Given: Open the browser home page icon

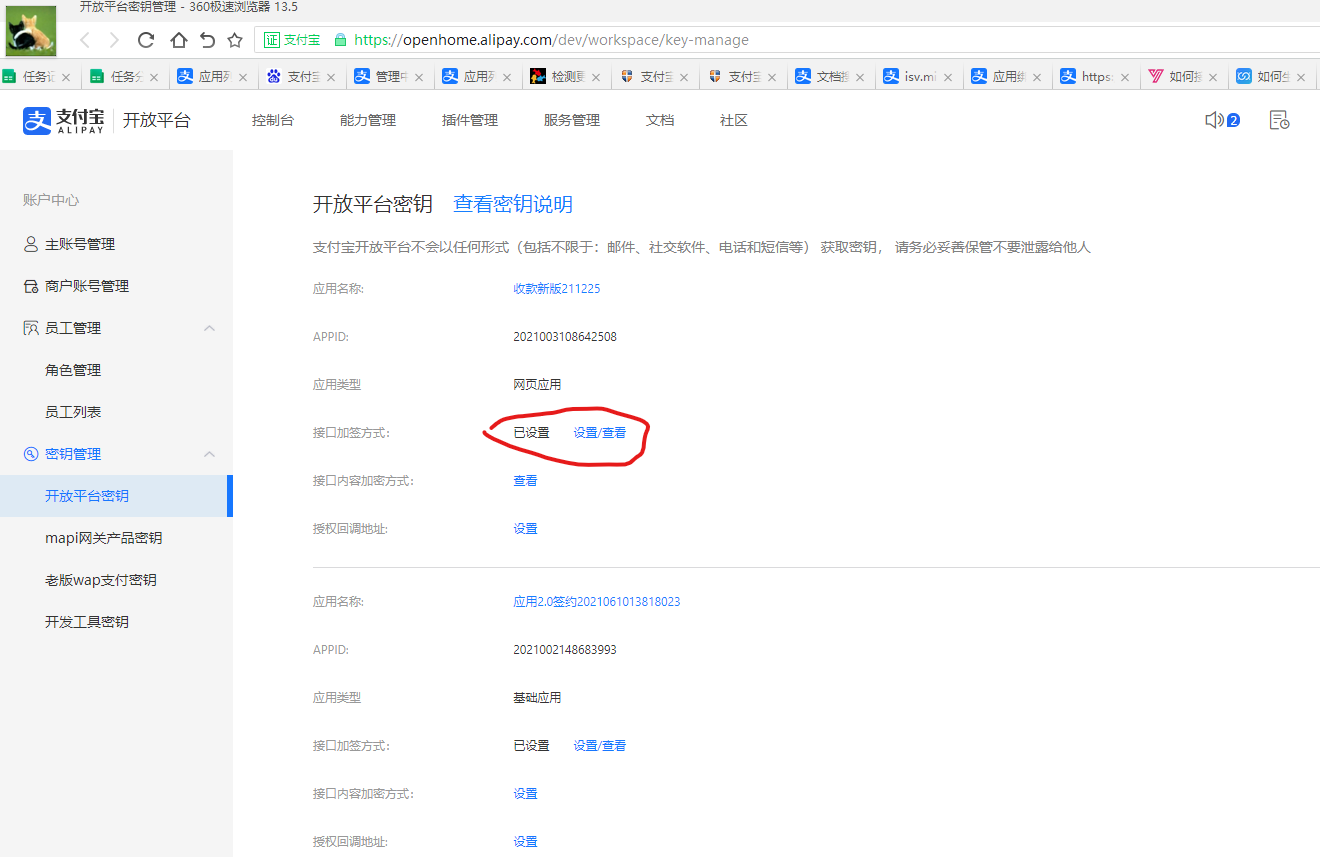Looking at the screenshot, I should (178, 40).
